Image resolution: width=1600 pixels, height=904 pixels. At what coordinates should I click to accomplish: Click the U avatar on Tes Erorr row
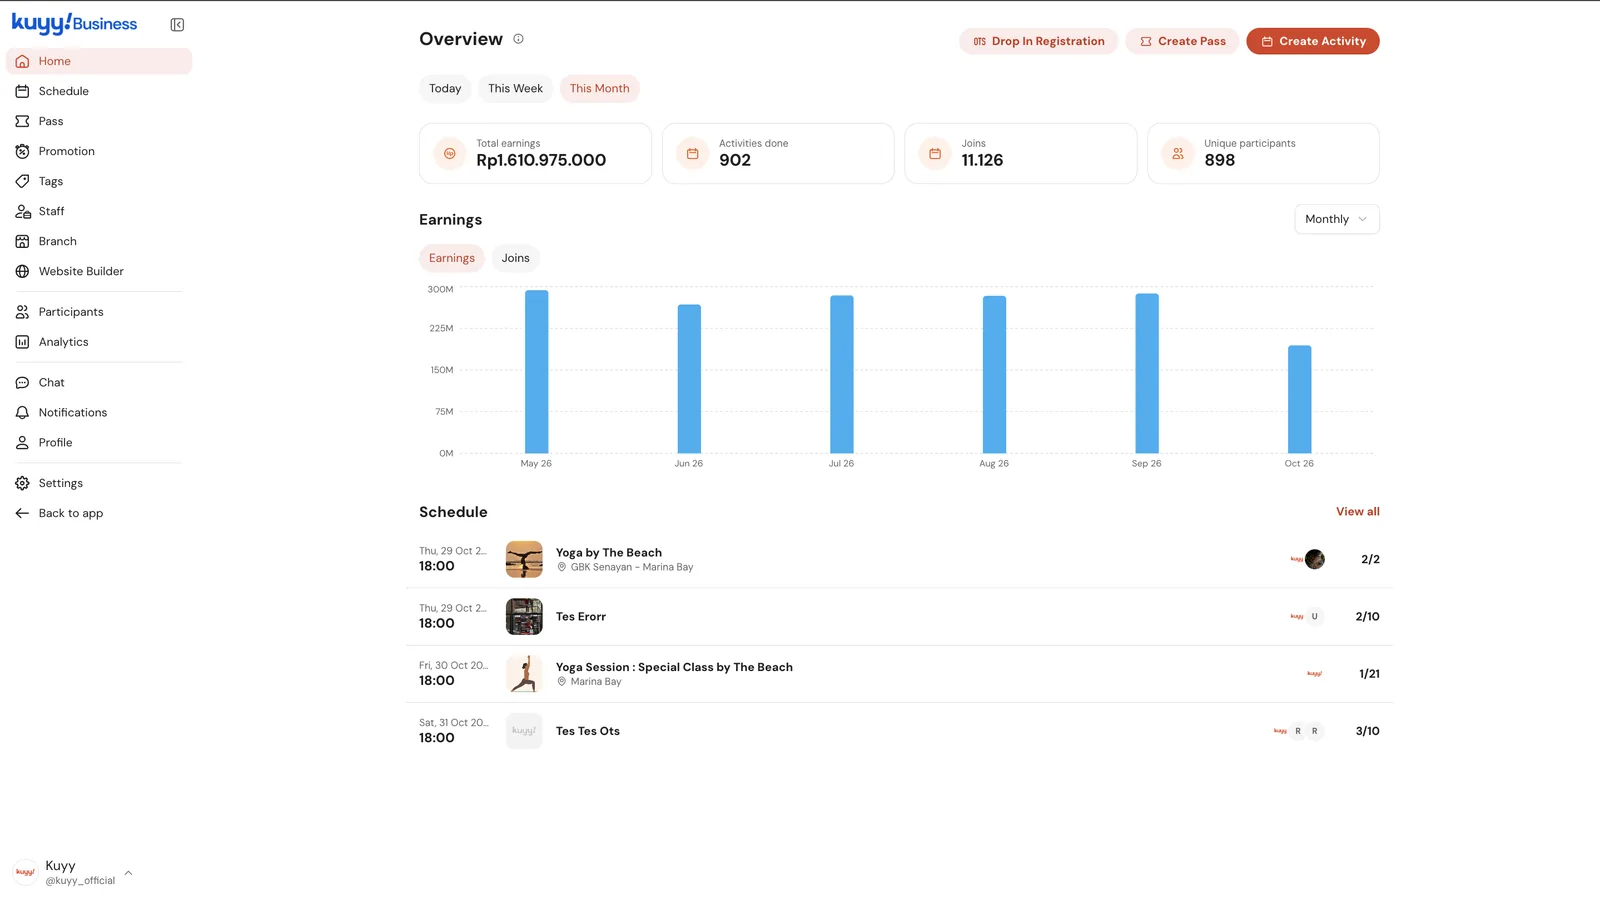1315,617
